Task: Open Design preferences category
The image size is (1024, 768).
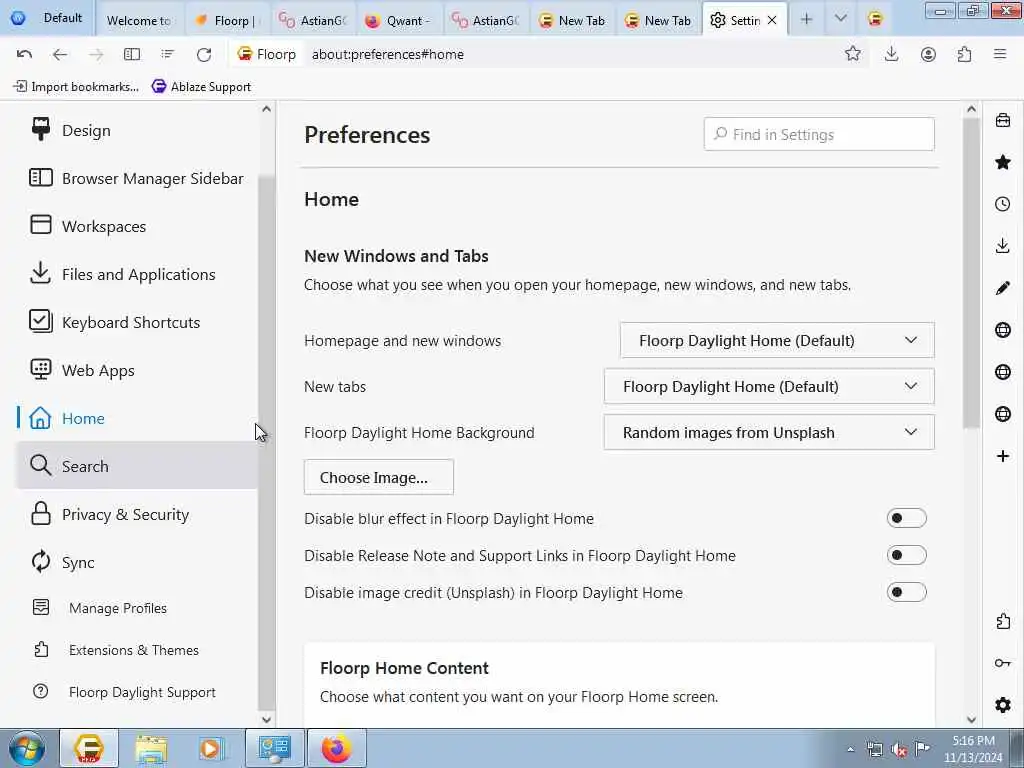Action: click(137, 131)
